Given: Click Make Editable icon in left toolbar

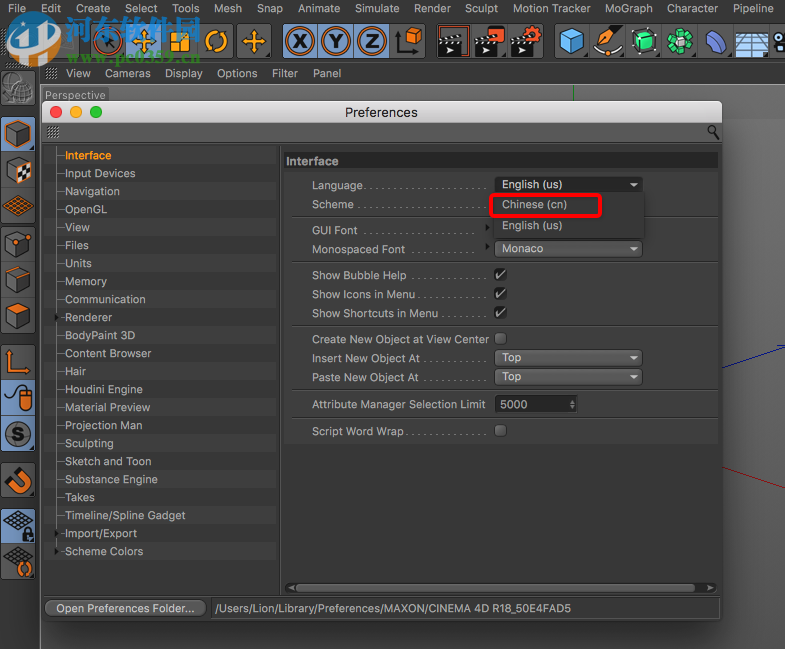Looking at the screenshot, I should (18, 88).
